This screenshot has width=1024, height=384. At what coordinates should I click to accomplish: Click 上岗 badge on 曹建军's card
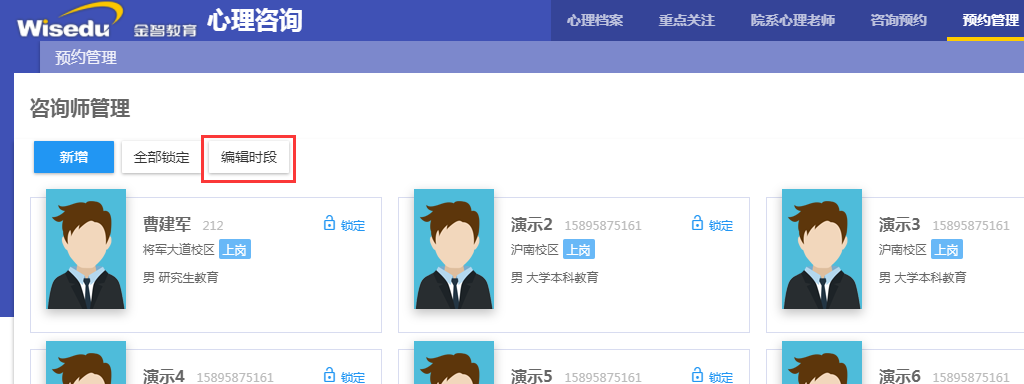(234, 249)
